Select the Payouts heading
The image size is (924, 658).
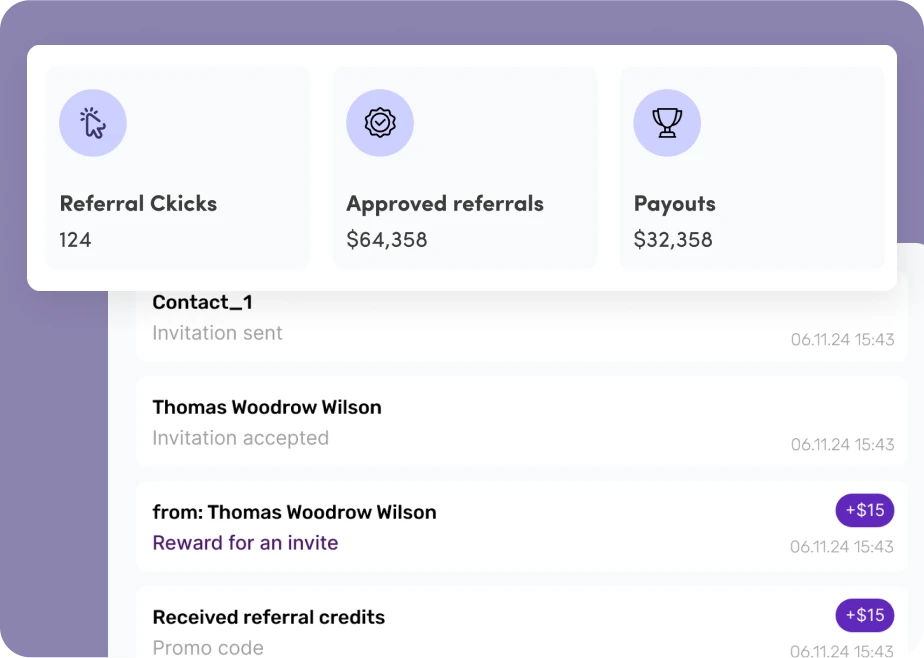(675, 204)
